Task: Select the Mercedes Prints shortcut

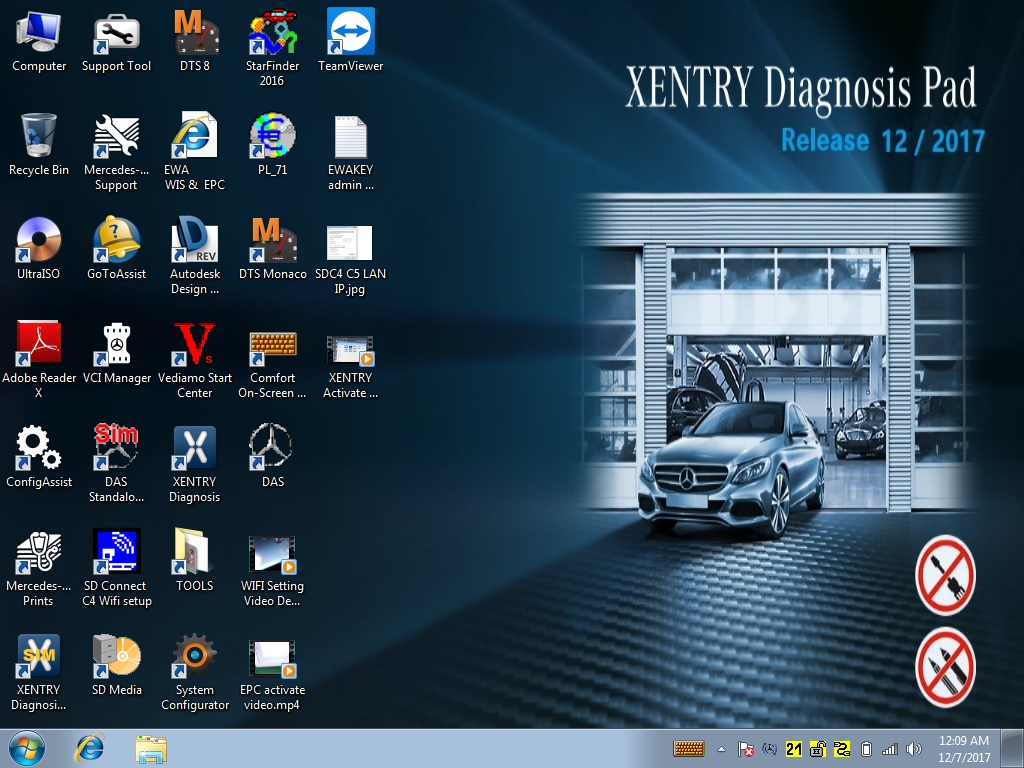Action: click(x=39, y=567)
